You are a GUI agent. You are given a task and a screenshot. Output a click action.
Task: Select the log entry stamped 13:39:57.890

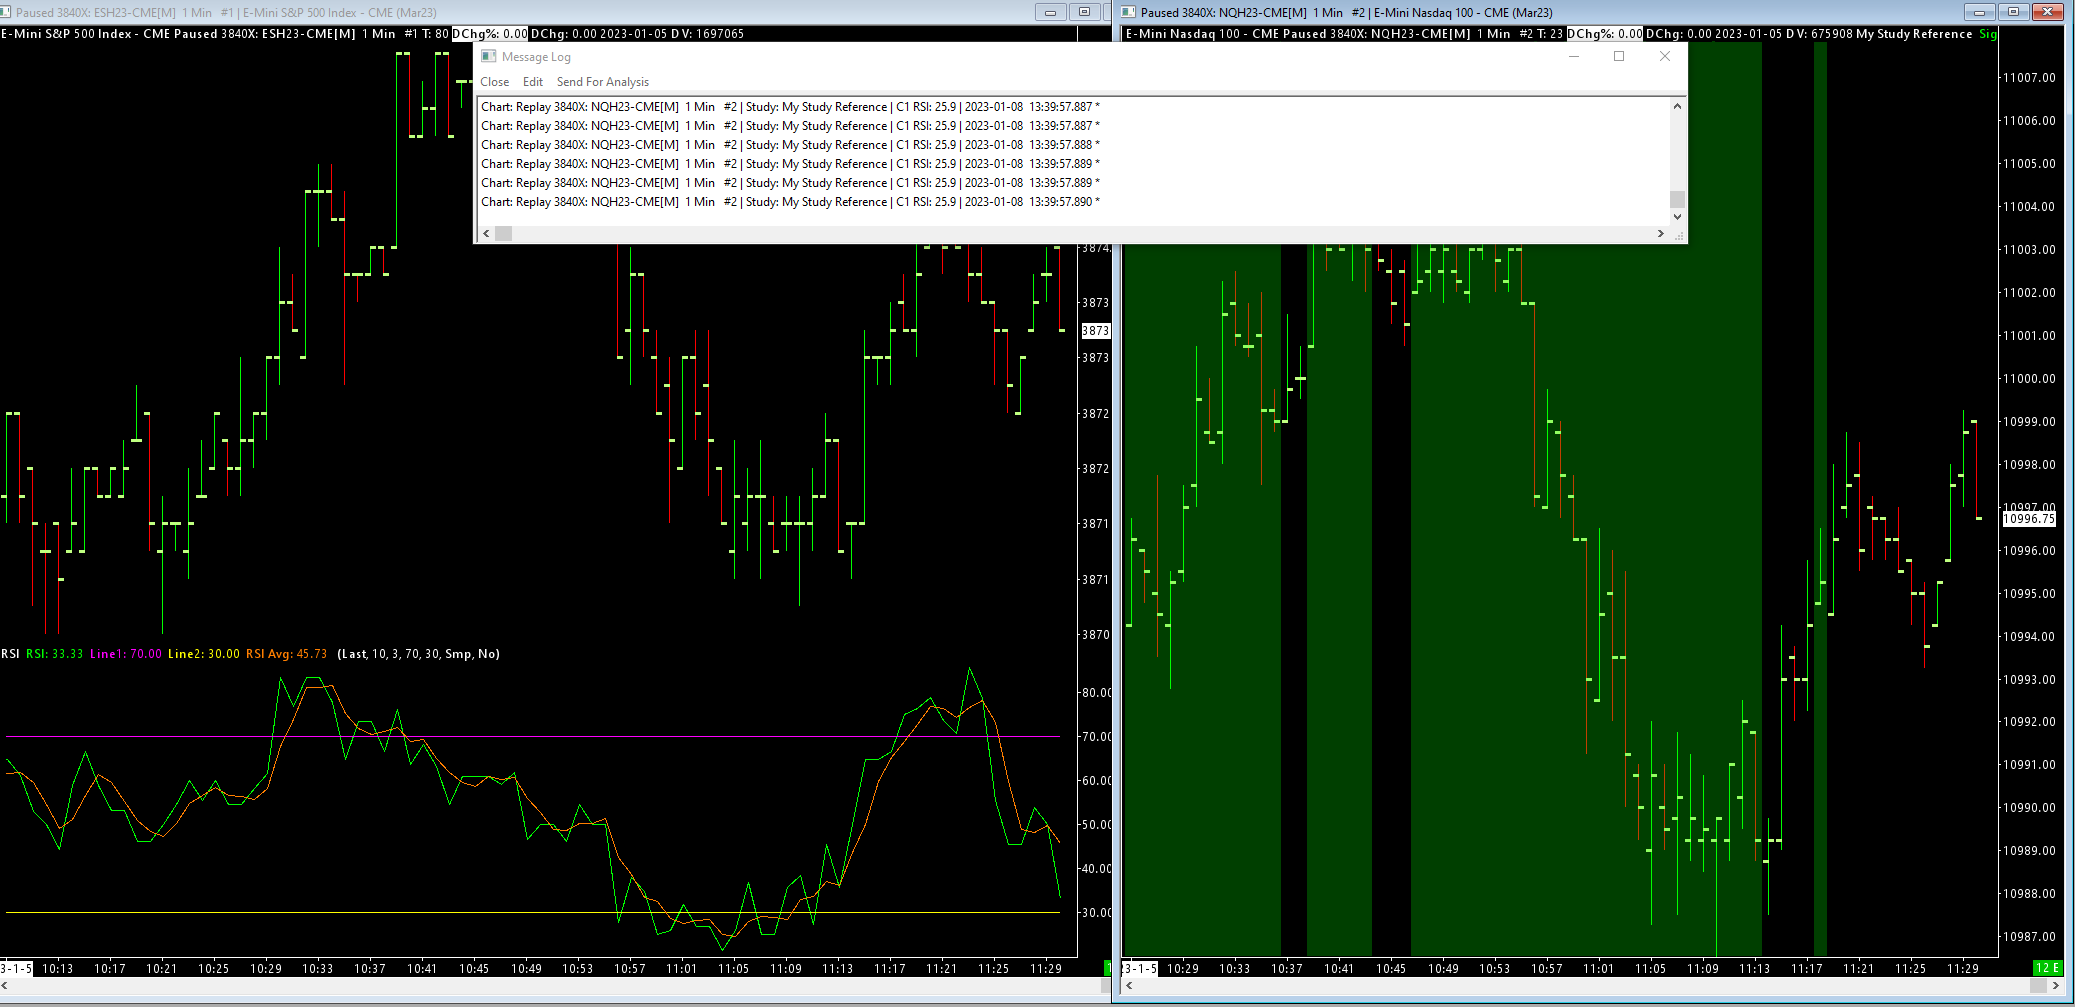coord(790,202)
